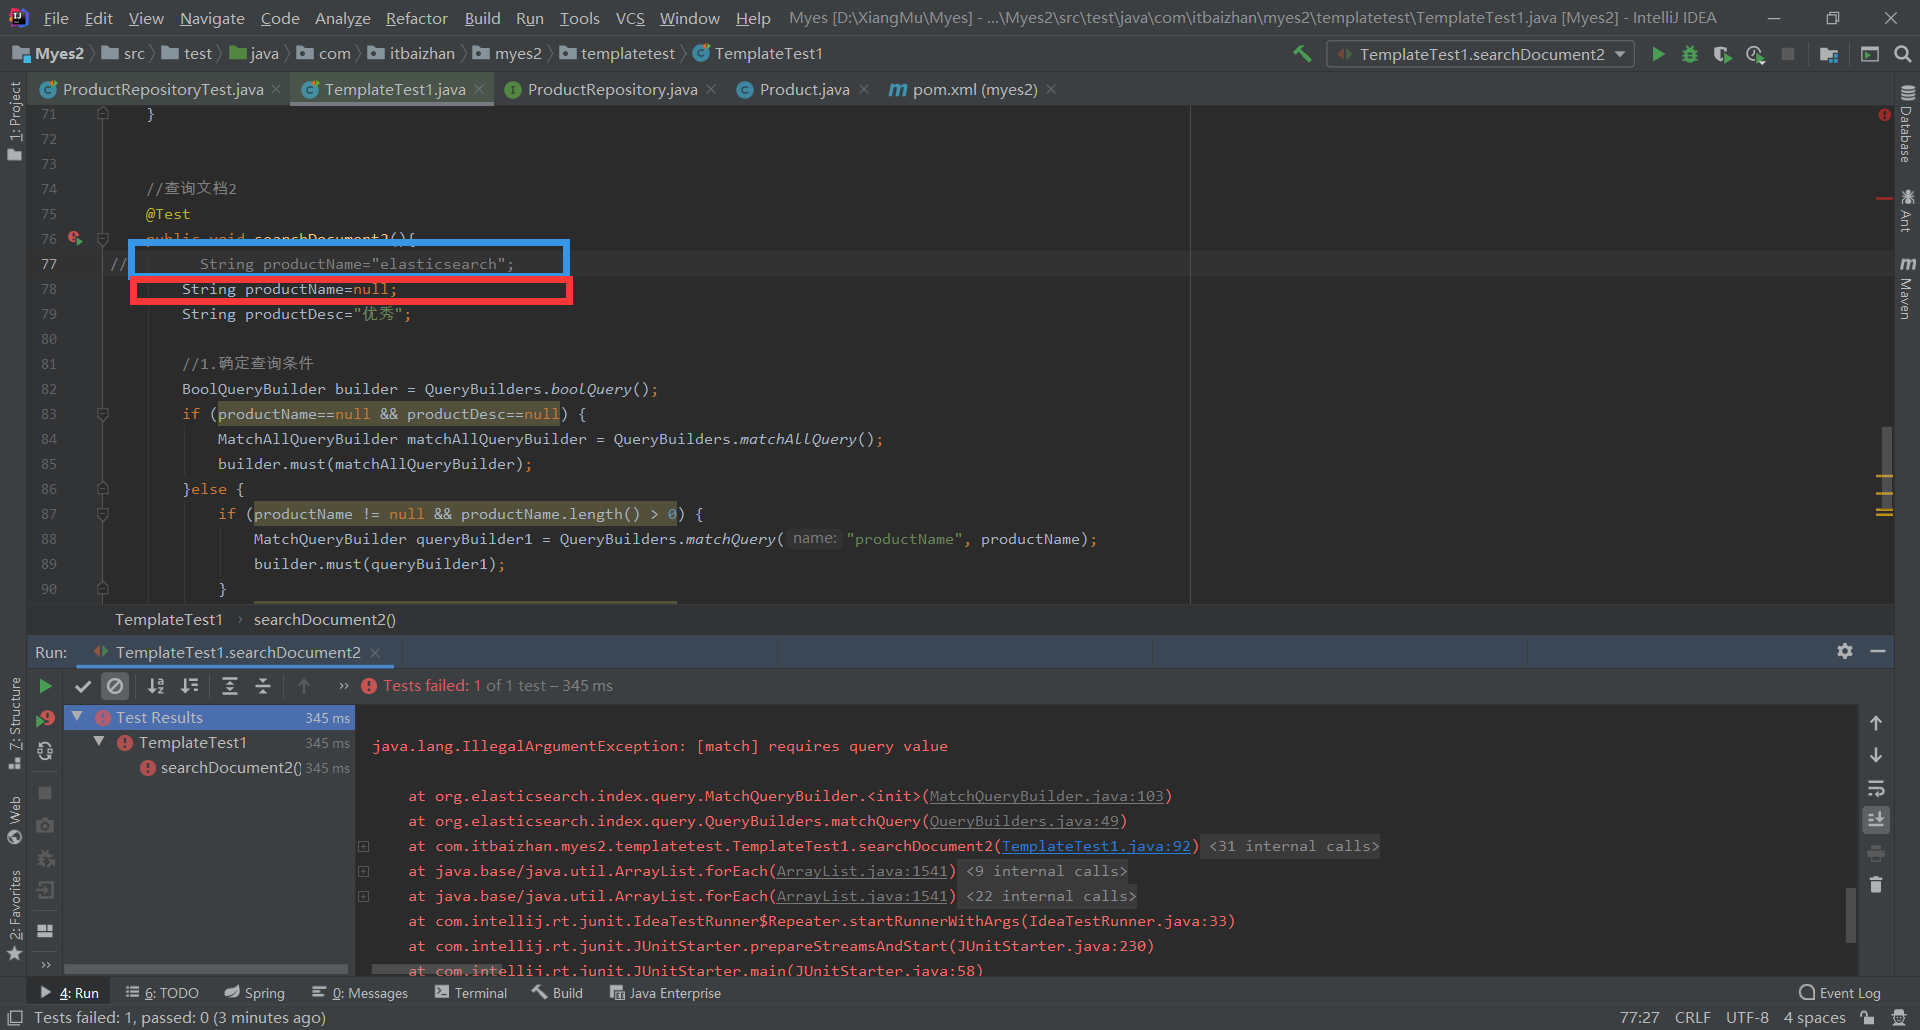1920x1030 pixels.
Task: Open the Refactor menu
Action: 417,18
